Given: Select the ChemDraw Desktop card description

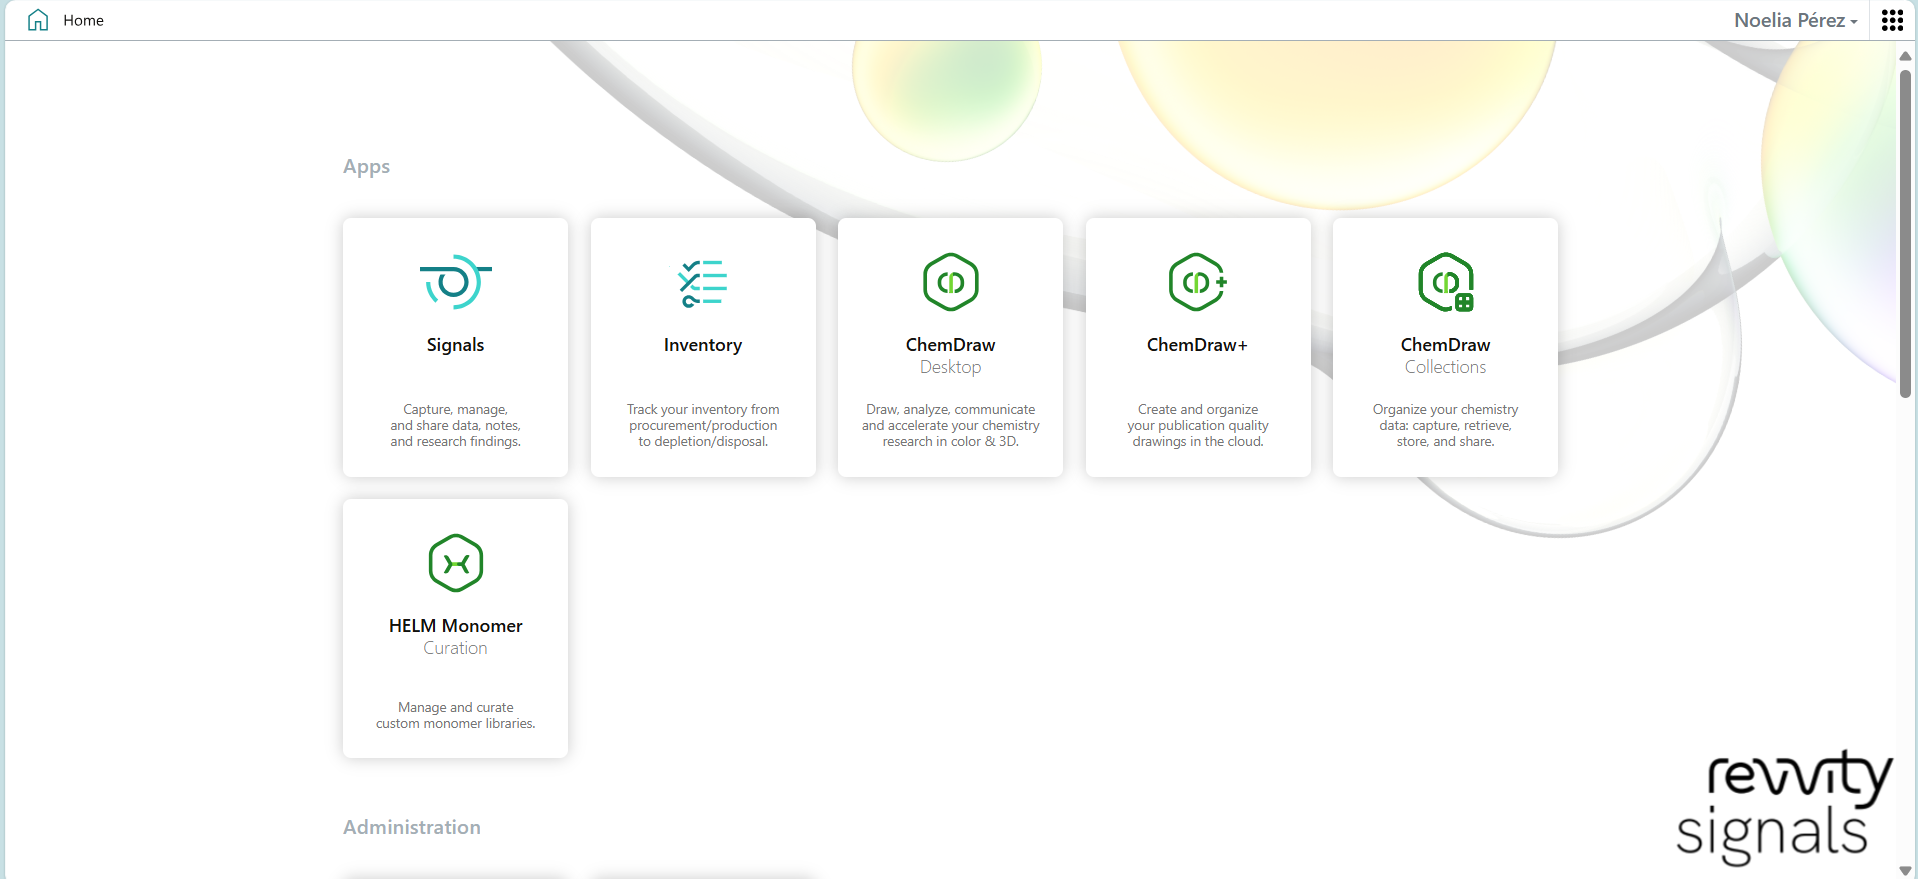Looking at the screenshot, I should click(x=950, y=425).
